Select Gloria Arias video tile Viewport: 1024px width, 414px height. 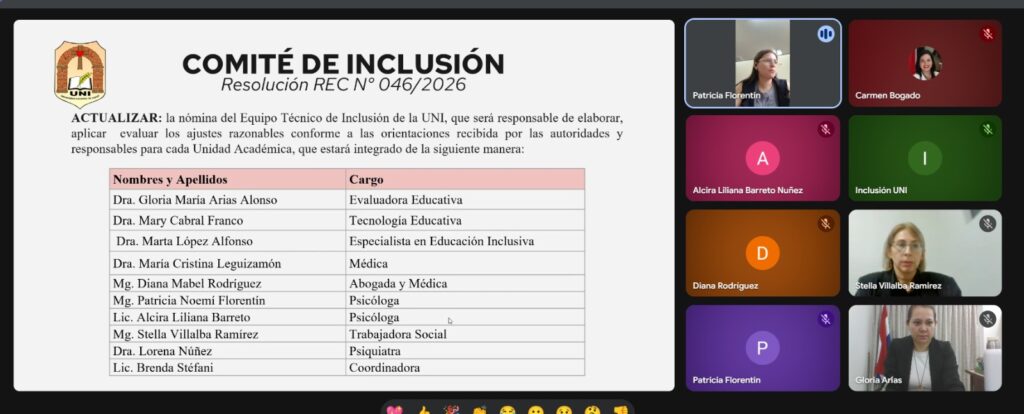[x=924, y=348]
